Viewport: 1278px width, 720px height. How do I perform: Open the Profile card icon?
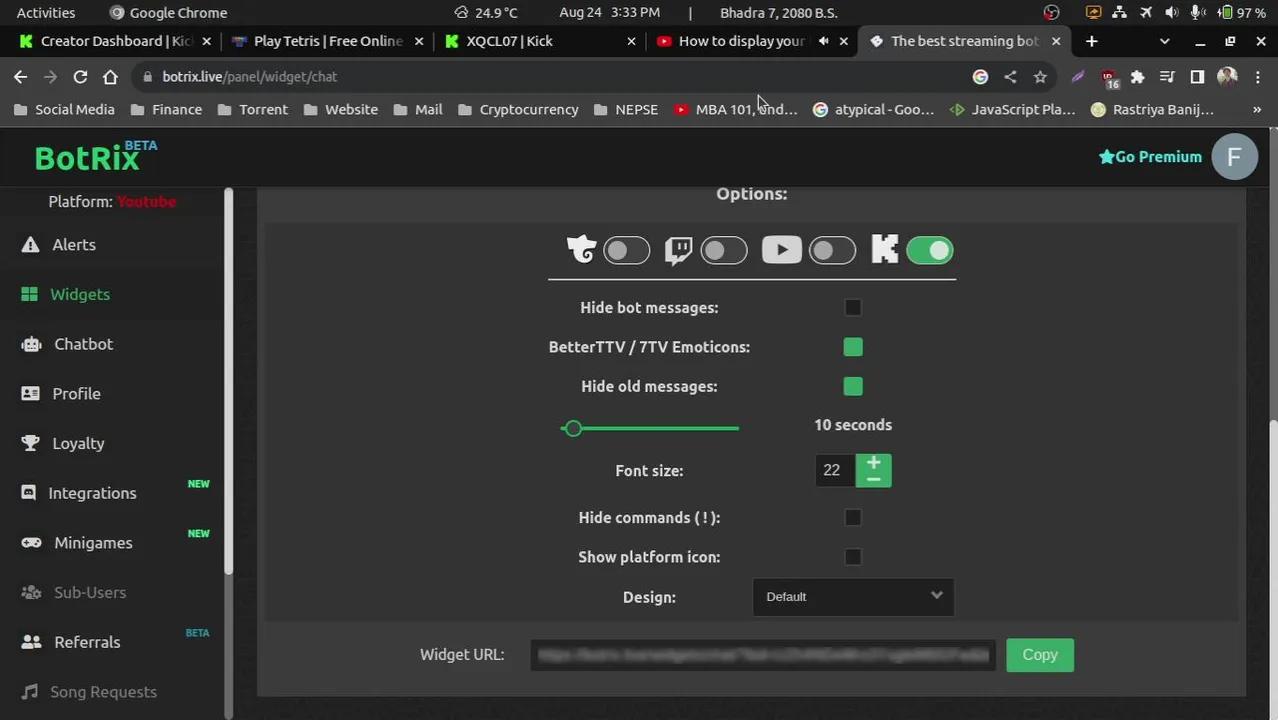click(31, 394)
